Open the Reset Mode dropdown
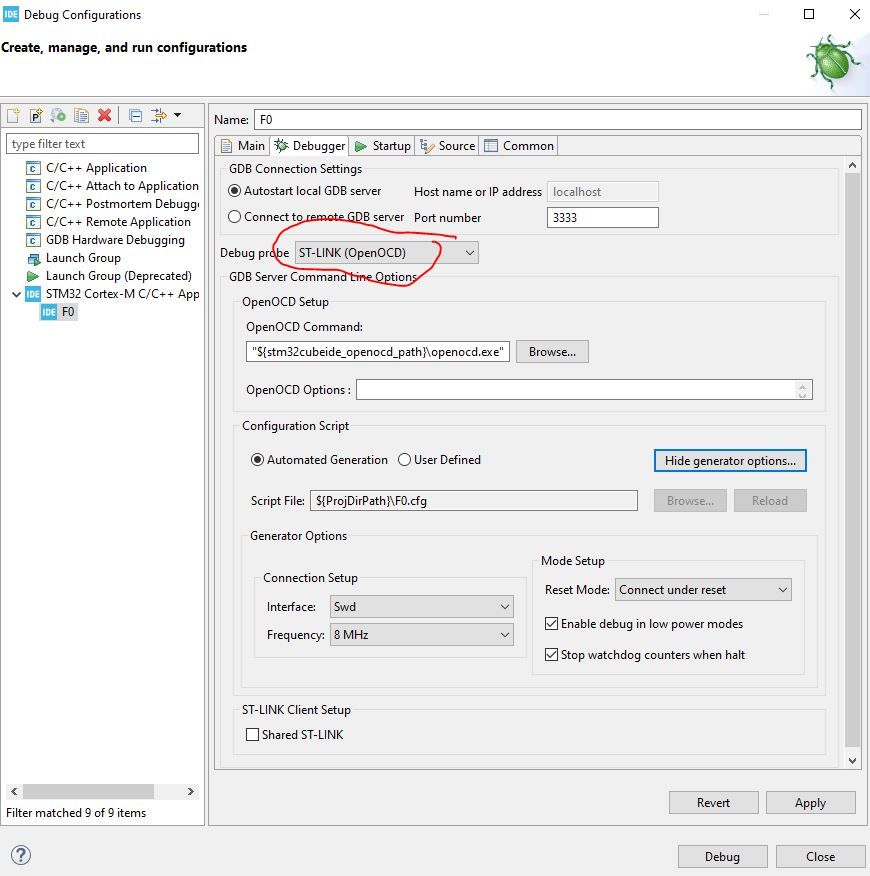The image size is (870, 876). [x=703, y=589]
